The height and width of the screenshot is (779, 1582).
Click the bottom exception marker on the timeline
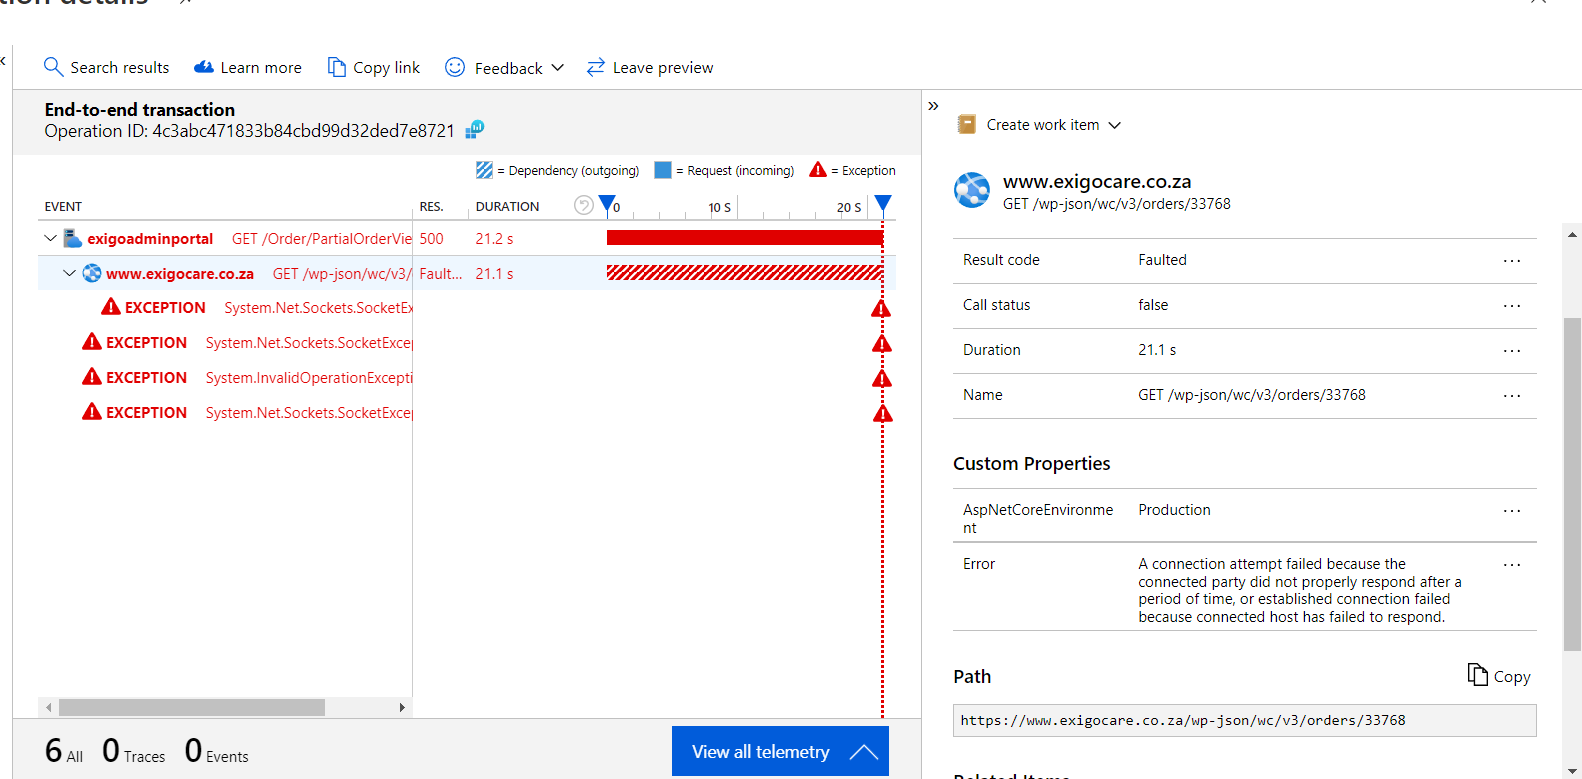[x=882, y=413]
